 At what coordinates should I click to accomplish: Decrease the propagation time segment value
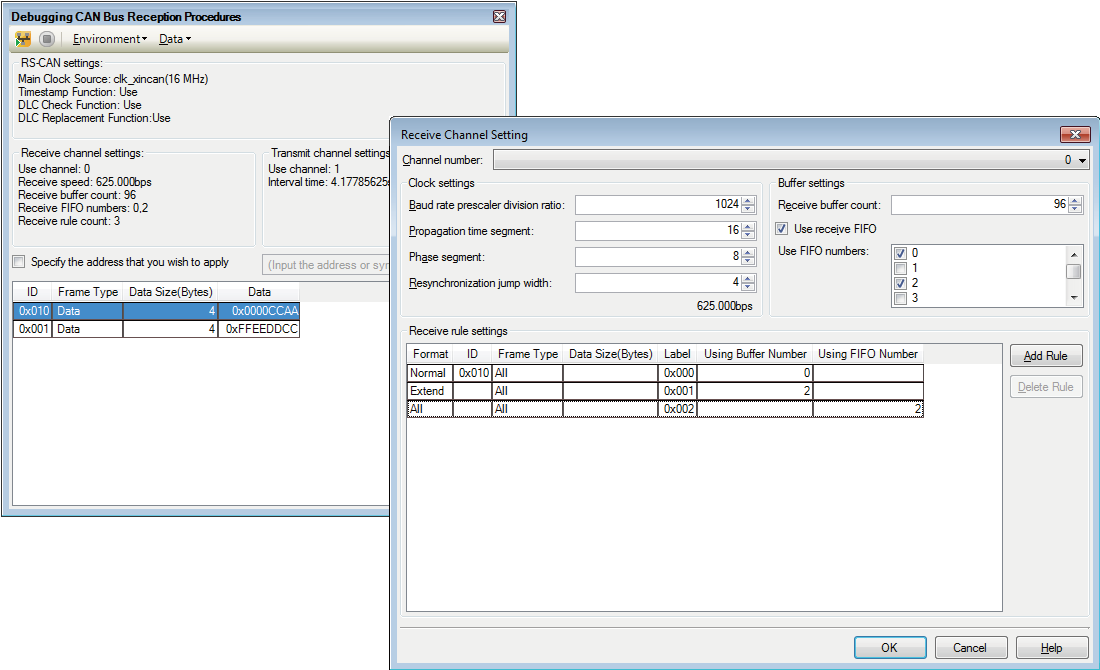pyautogui.click(x=748, y=234)
